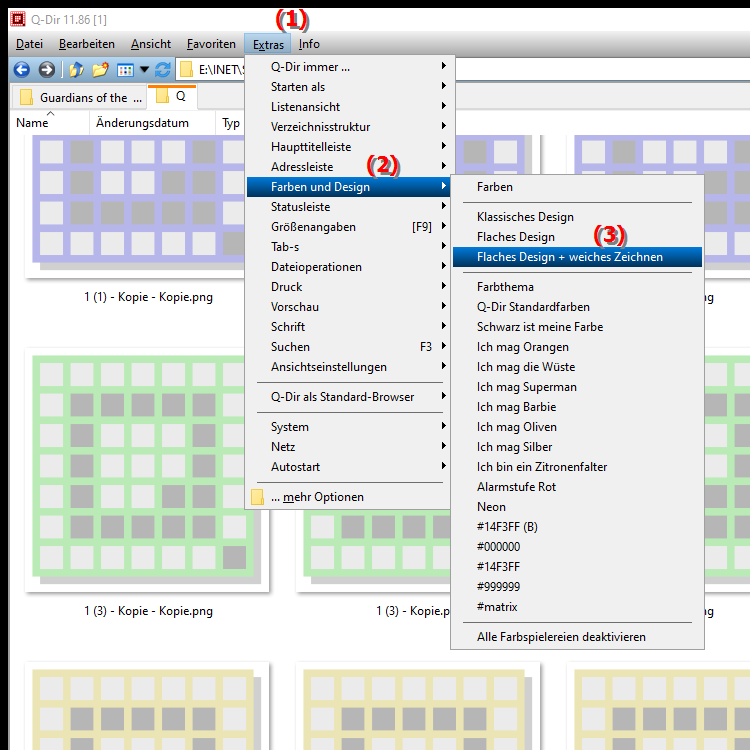Expand the Q-Dir immer ... submenu
Screen dimensions: 750x750
[348, 67]
